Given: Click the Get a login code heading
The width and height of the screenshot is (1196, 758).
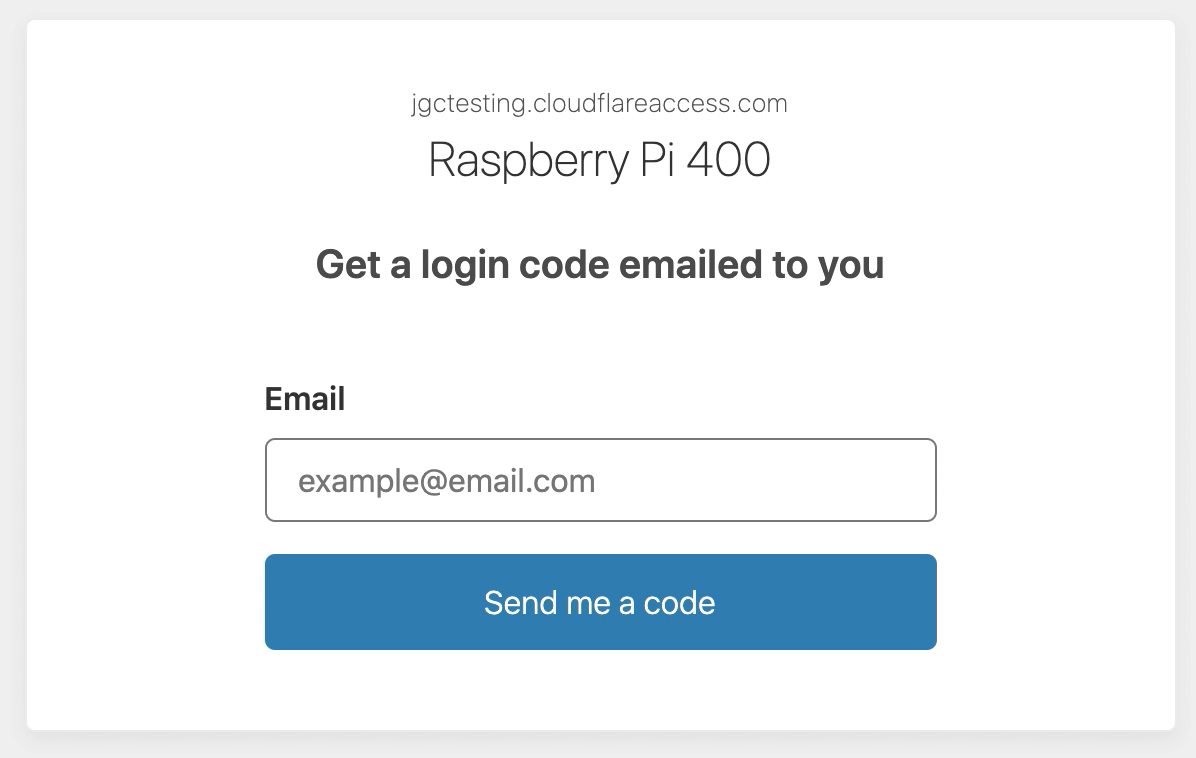Looking at the screenshot, I should [599, 265].
